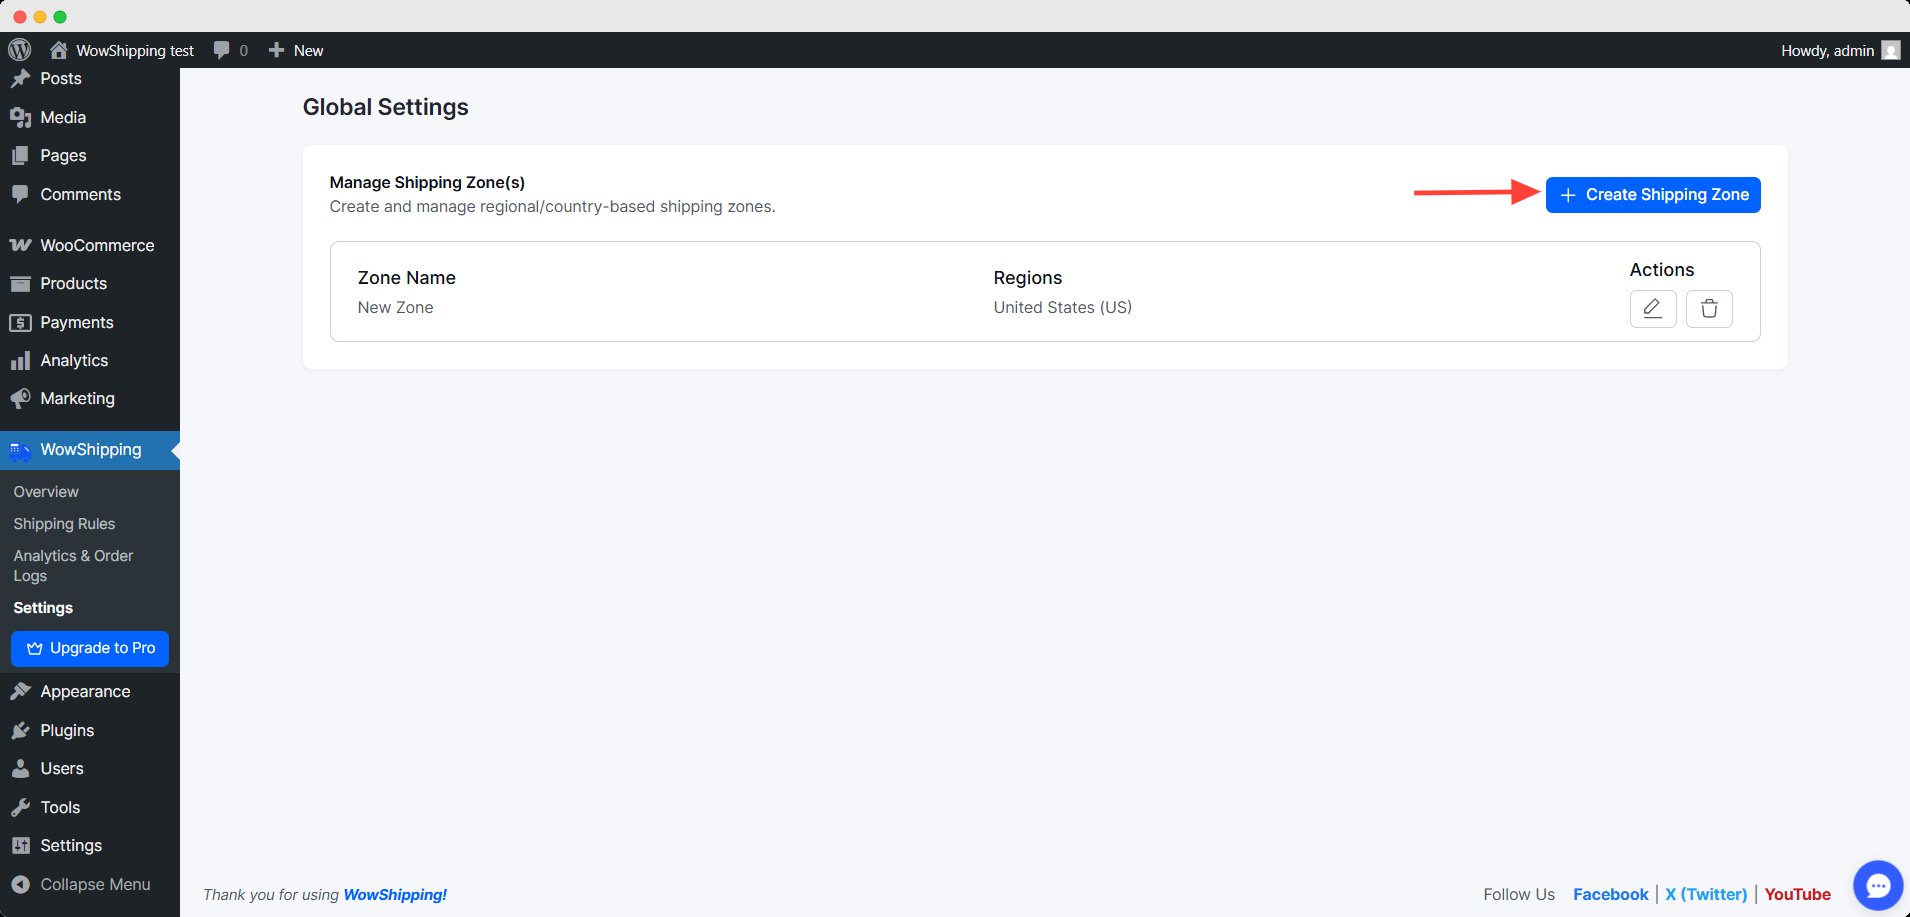Viewport: 1910px width, 917px height.
Task: Open WordPress Settings with the sliders icon
Action: (x=90, y=845)
